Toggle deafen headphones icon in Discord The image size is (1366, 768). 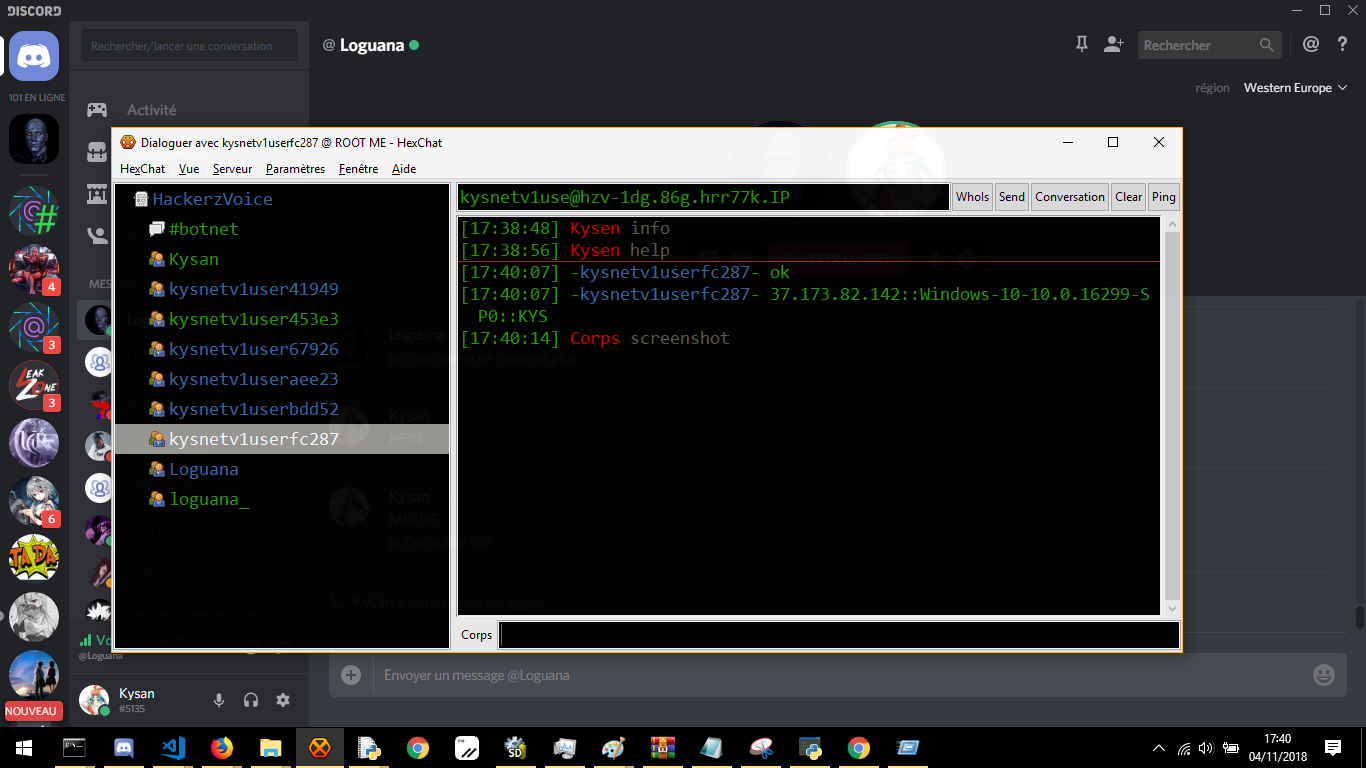(x=251, y=701)
